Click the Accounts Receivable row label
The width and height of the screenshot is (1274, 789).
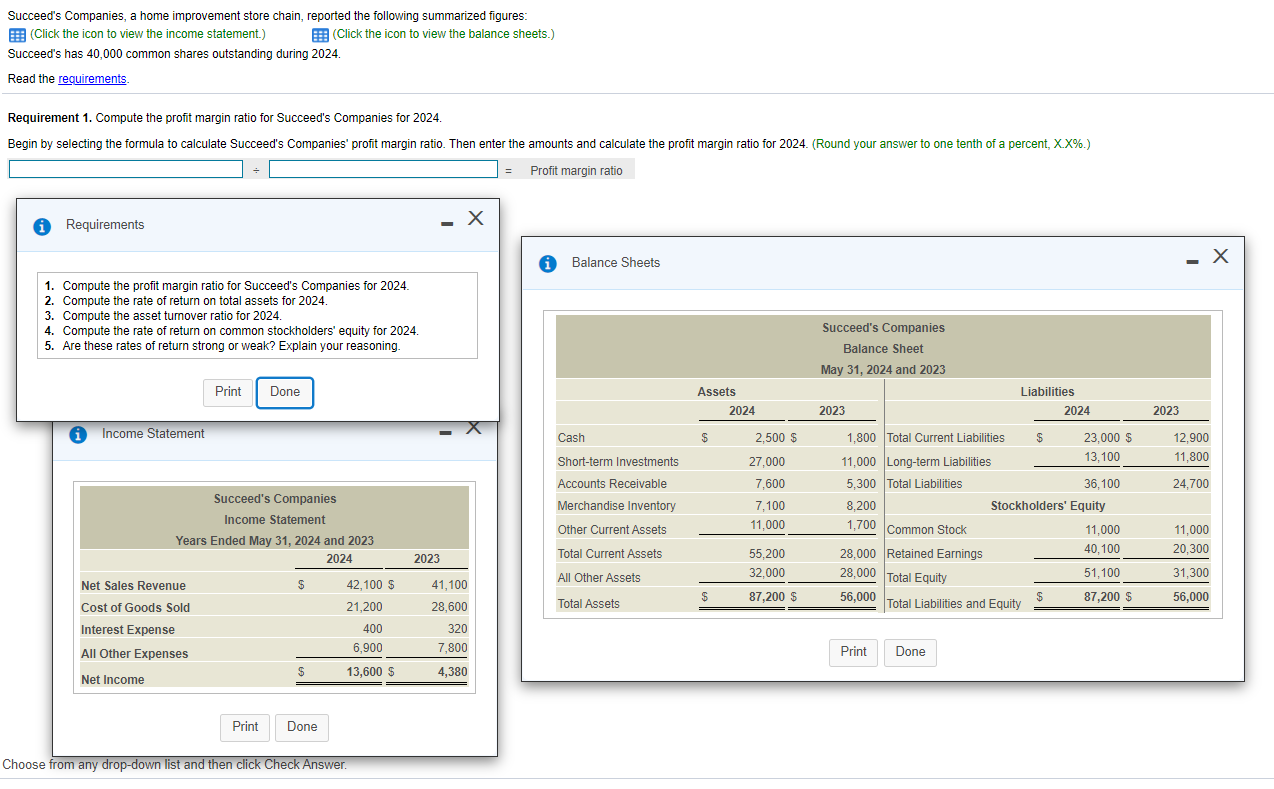point(612,484)
